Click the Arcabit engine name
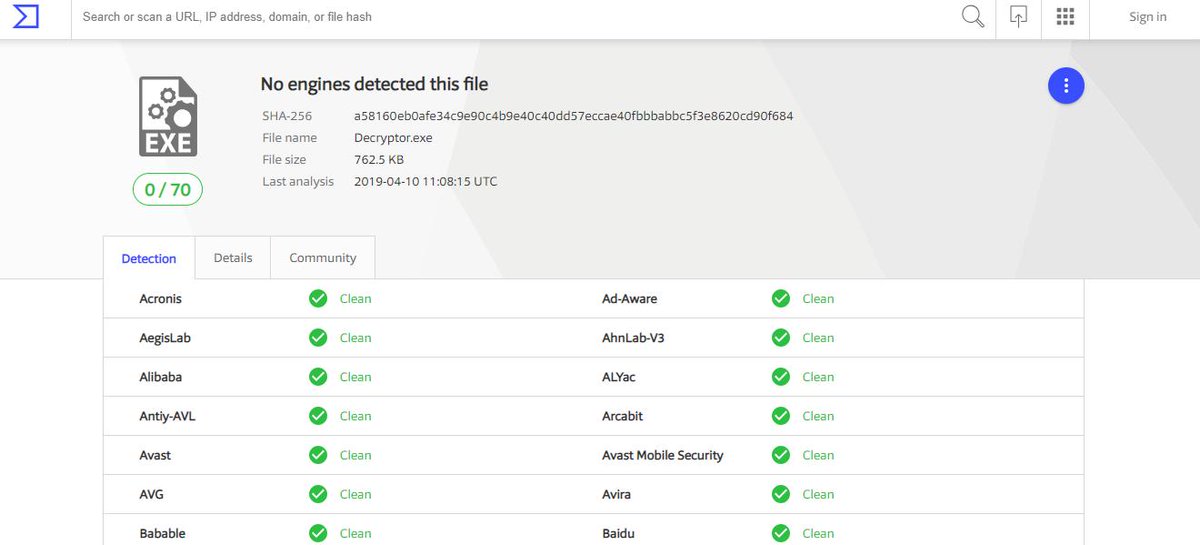The height and width of the screenshot is (545, 1200). click(622, 416)
